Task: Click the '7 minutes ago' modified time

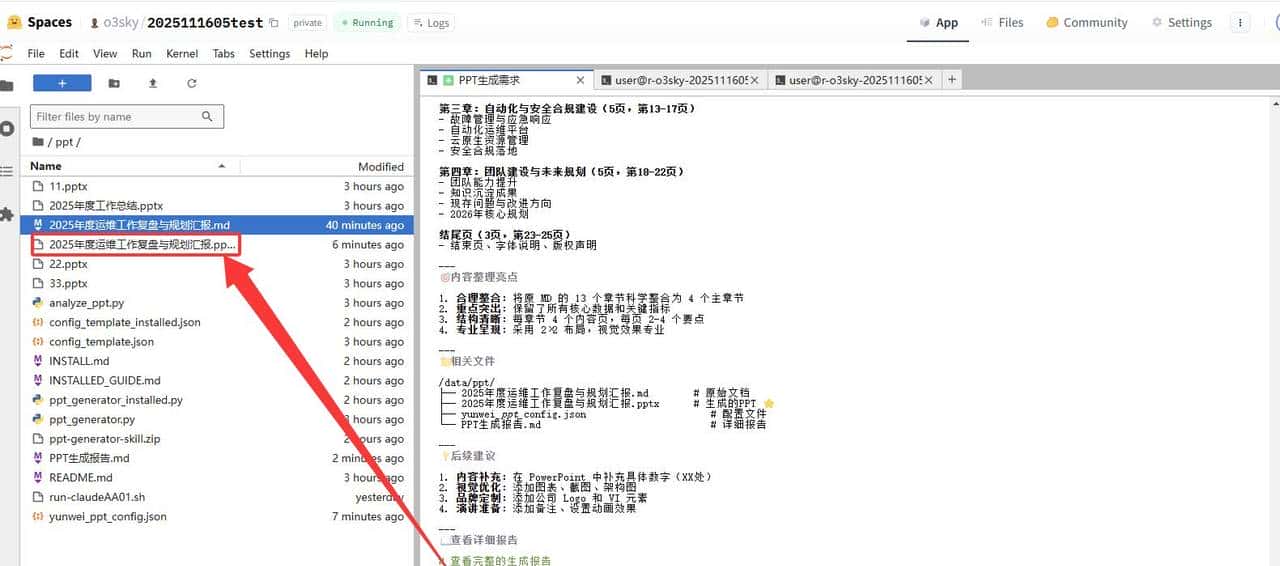Action: click(x=368, y=517)
